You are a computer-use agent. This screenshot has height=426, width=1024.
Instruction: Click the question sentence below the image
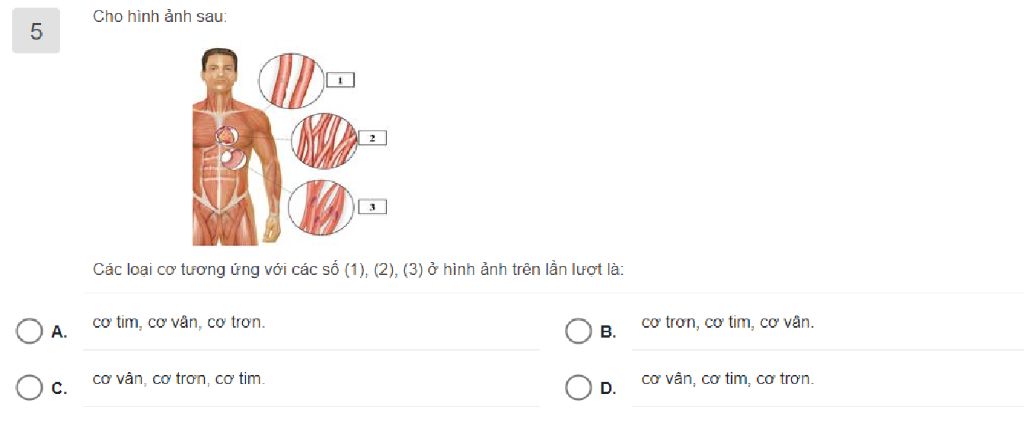click(358, 269)
